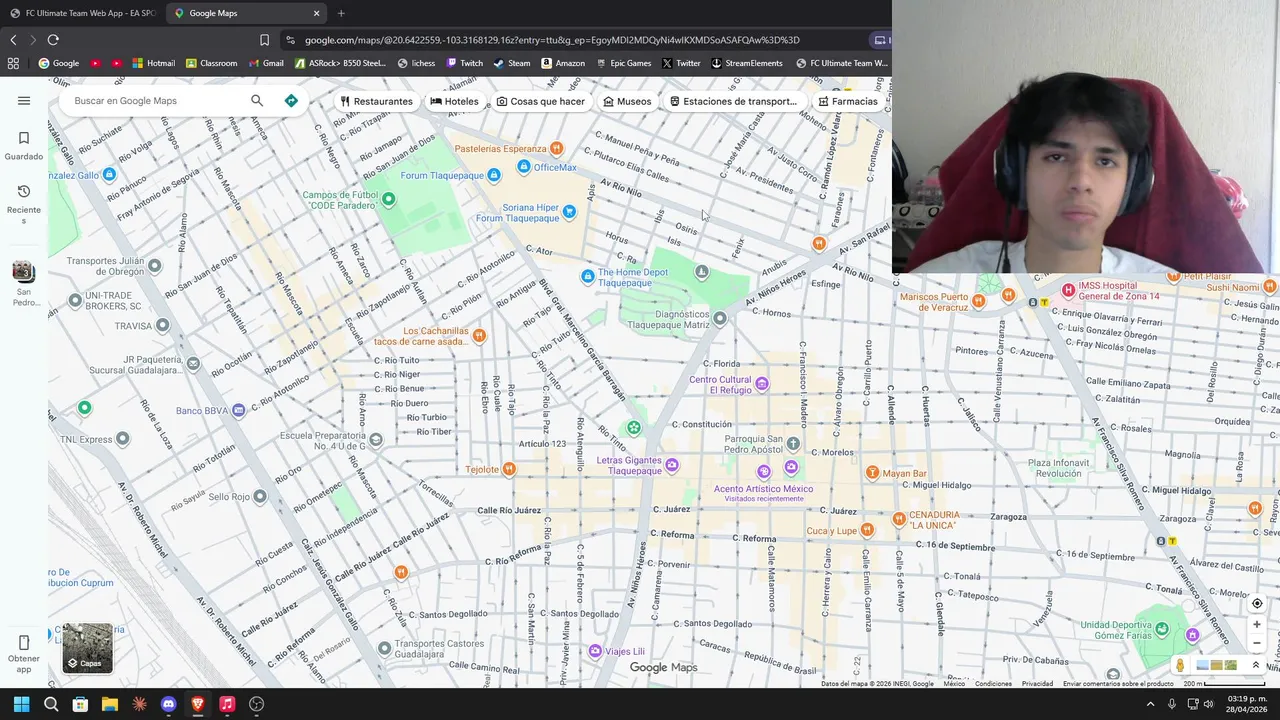Open the Twitch bookmark
The image size is (1280, 720).
pos(465,63)
